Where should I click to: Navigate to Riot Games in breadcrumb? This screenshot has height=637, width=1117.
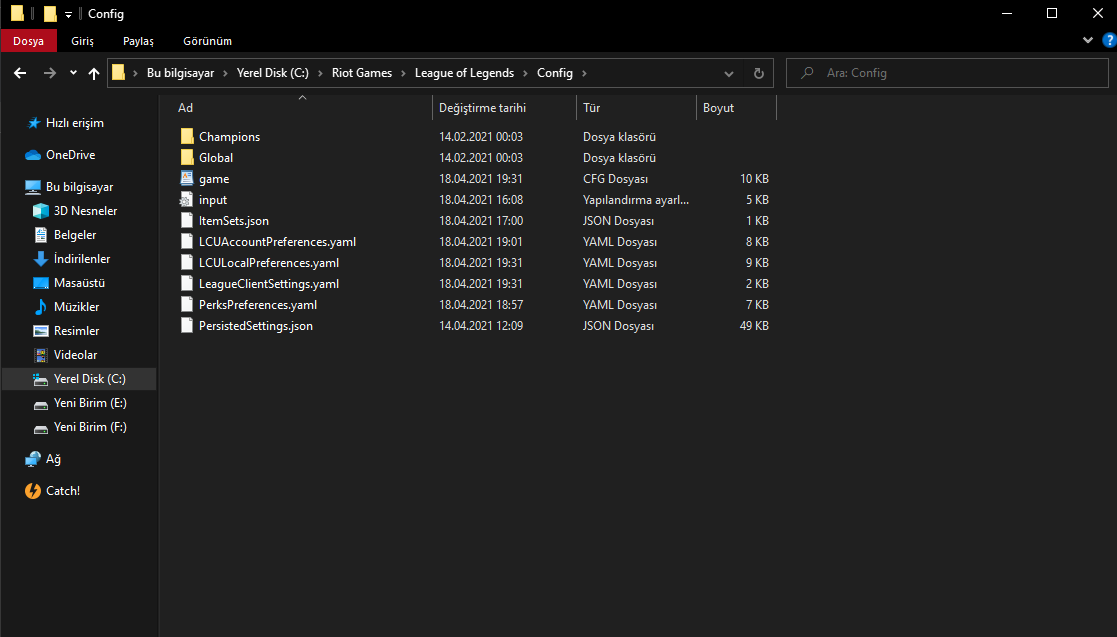pyautogui.click(x=362, y=73)
